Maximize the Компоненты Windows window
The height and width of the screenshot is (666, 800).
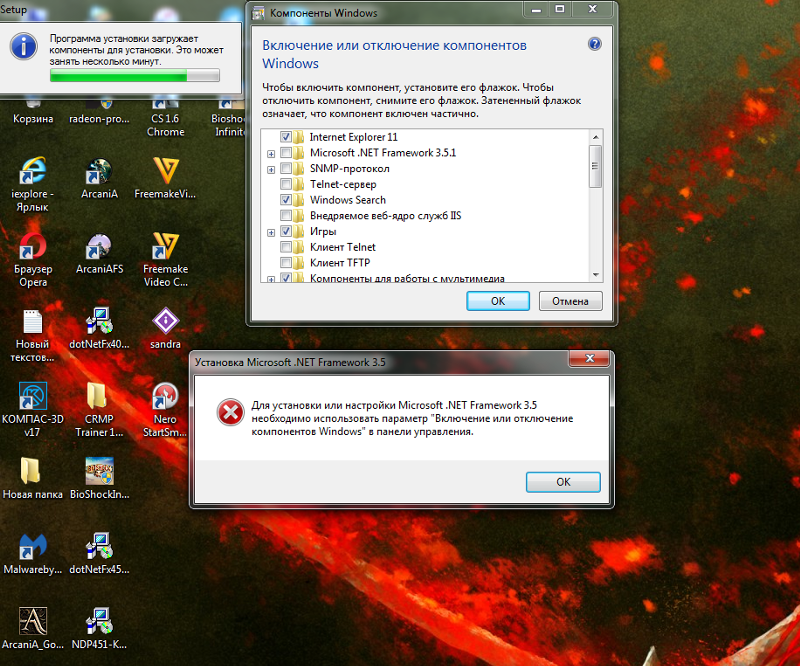[560, 9]
